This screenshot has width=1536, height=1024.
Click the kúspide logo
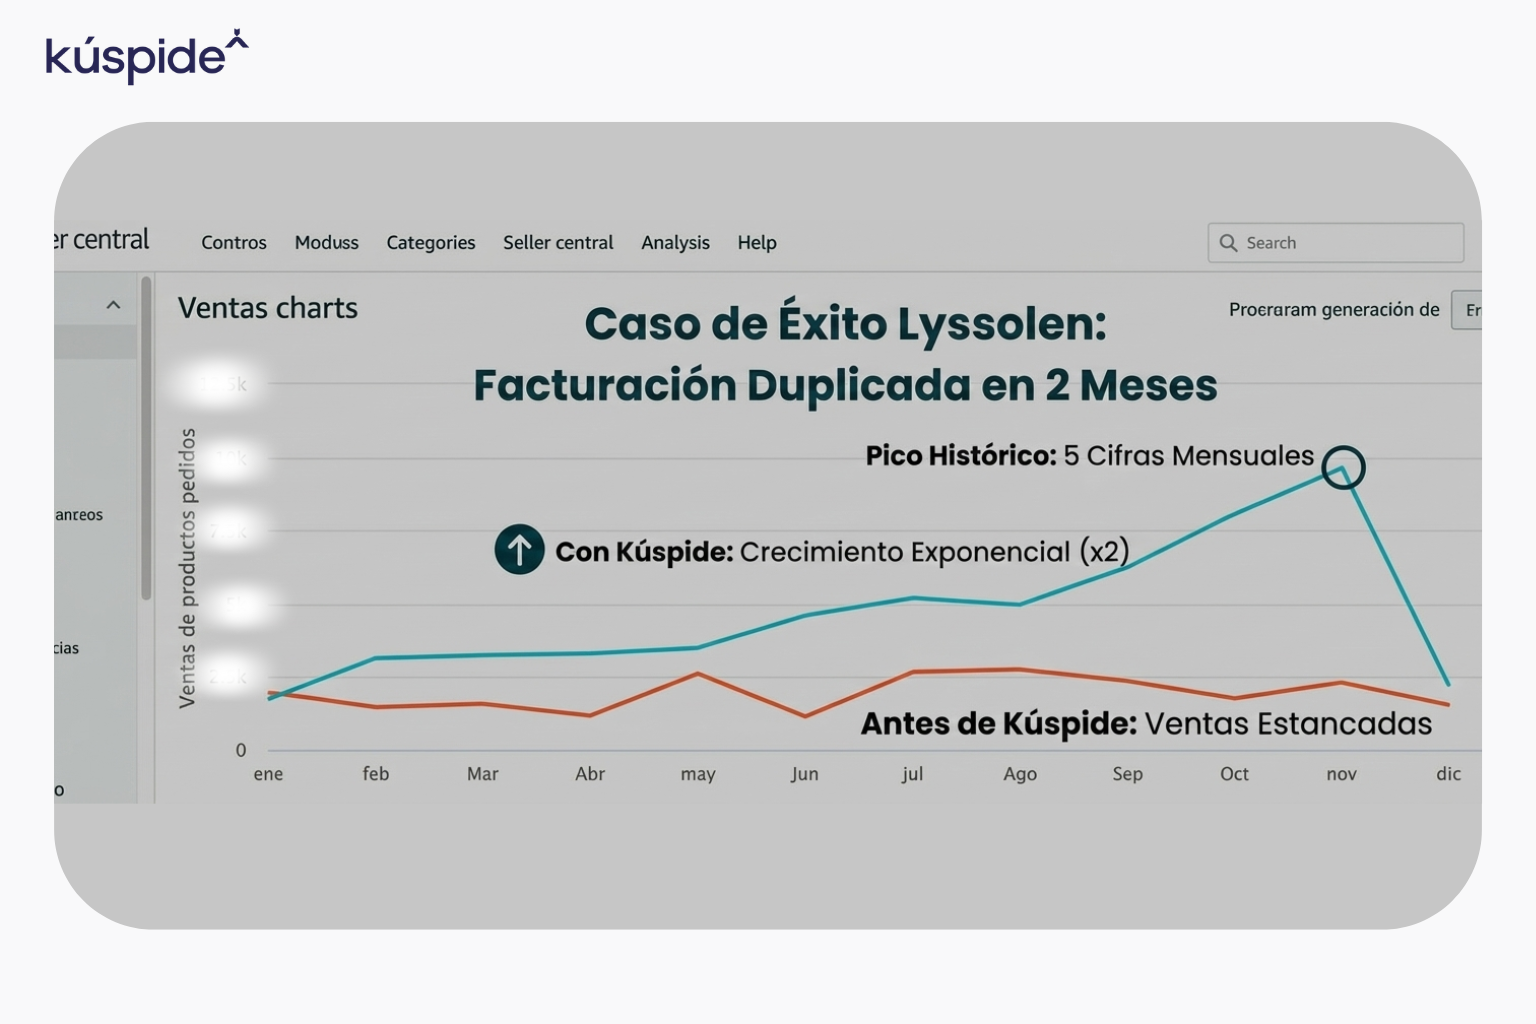pyautogui.click(x=143, y=57)
